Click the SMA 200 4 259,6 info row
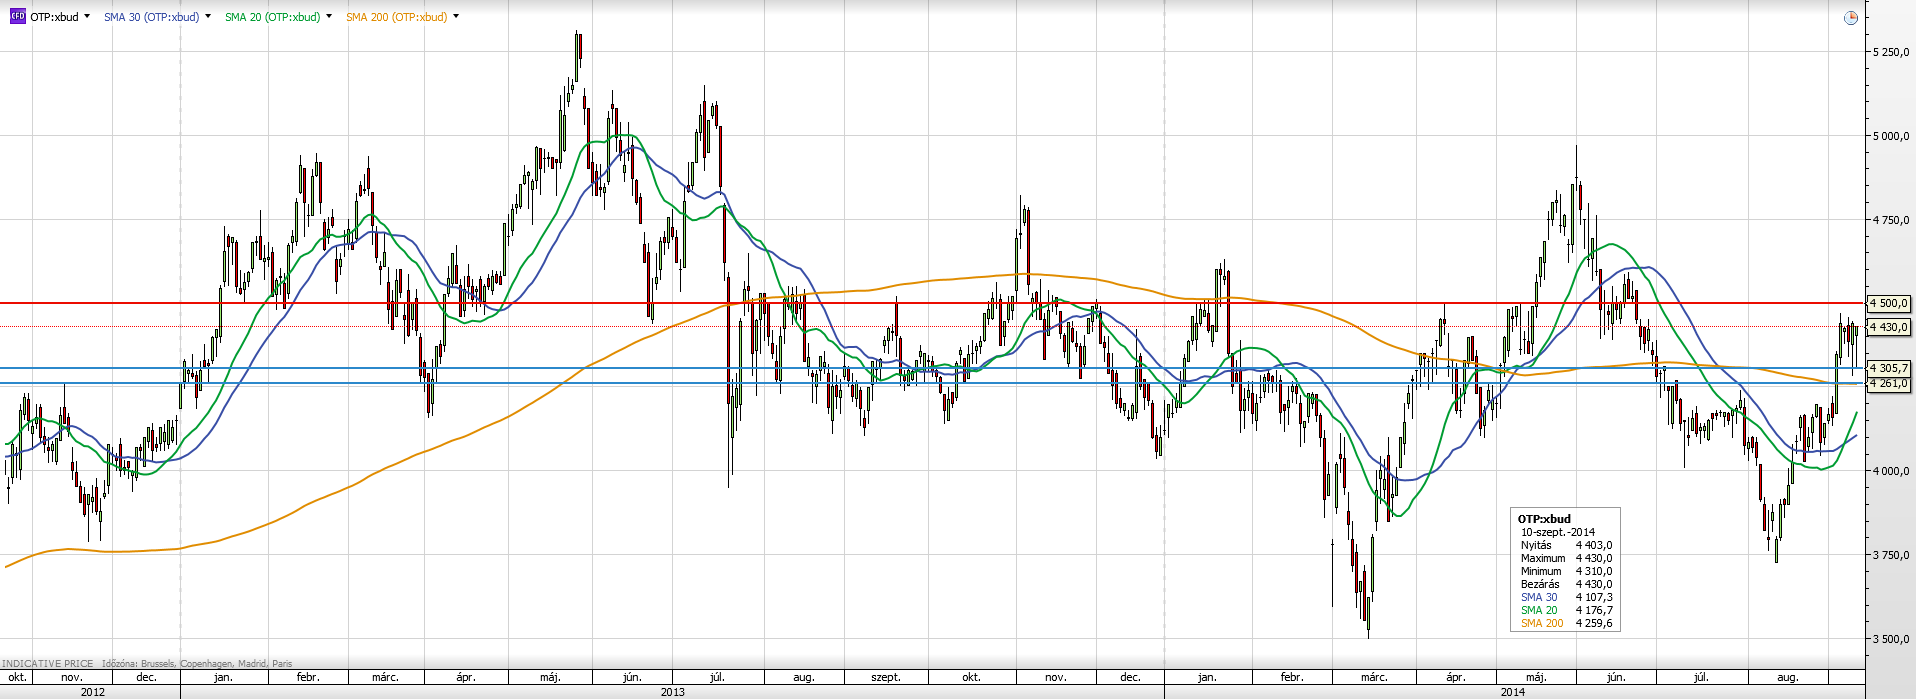This screenshot has width=1916, height=699. click(x=1566, y=623)
